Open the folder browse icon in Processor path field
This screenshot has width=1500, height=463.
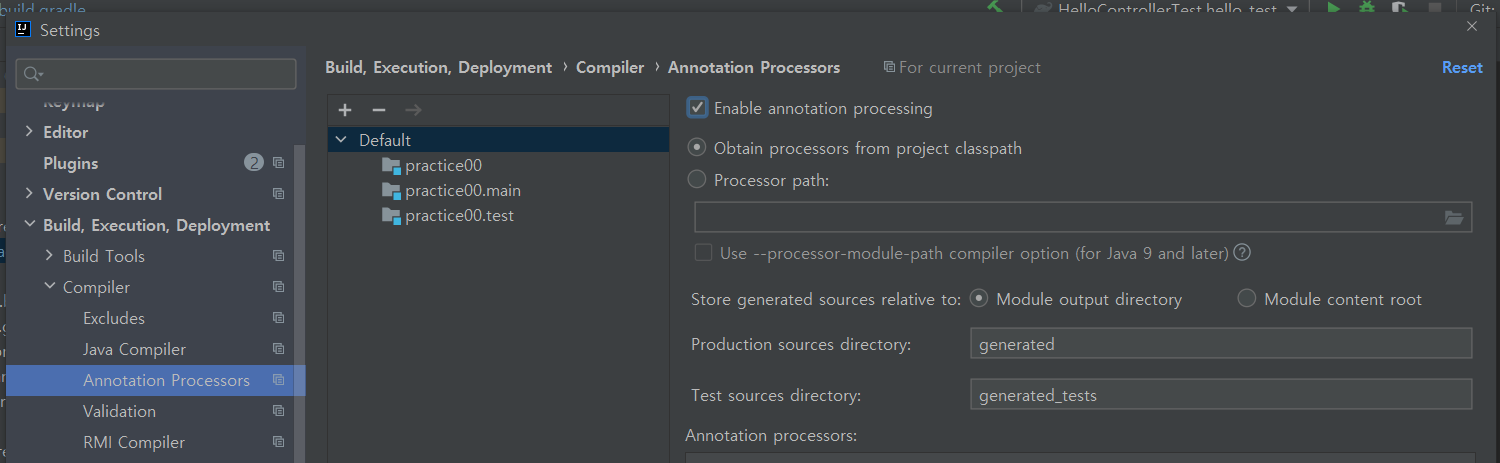coord(1454,217)
